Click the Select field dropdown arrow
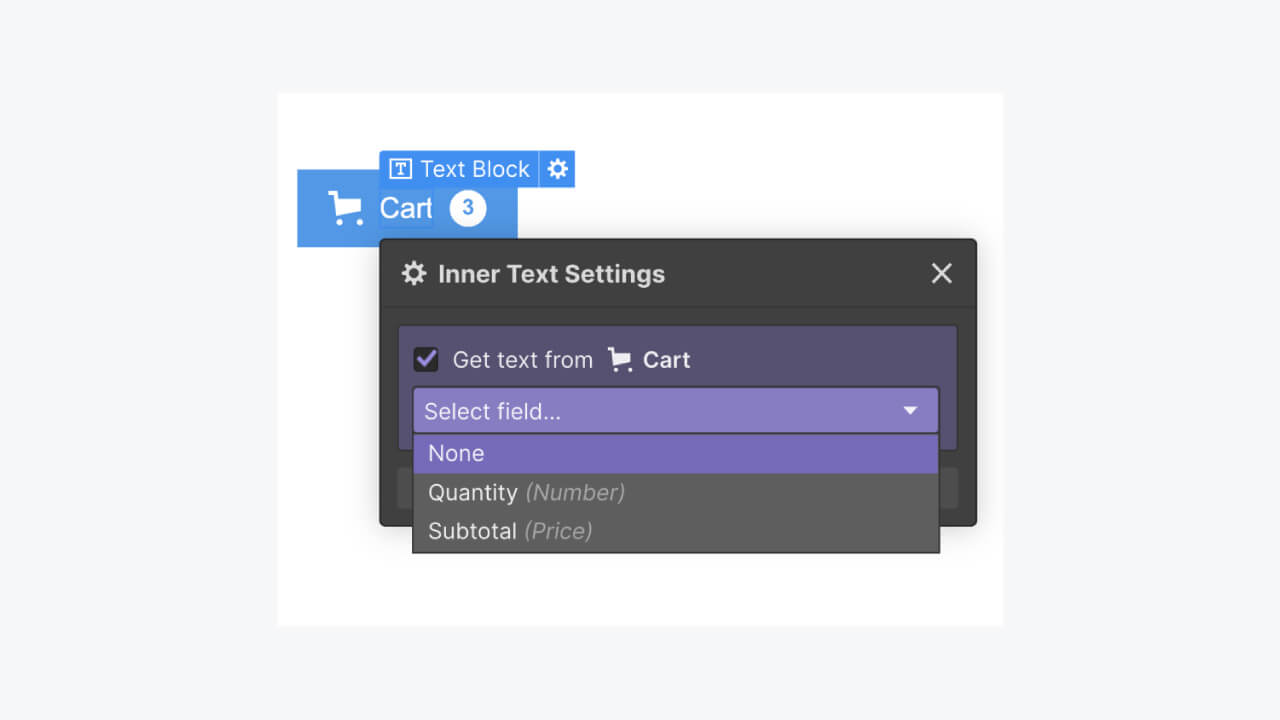The image size is (1280, 720). [910, 411]
